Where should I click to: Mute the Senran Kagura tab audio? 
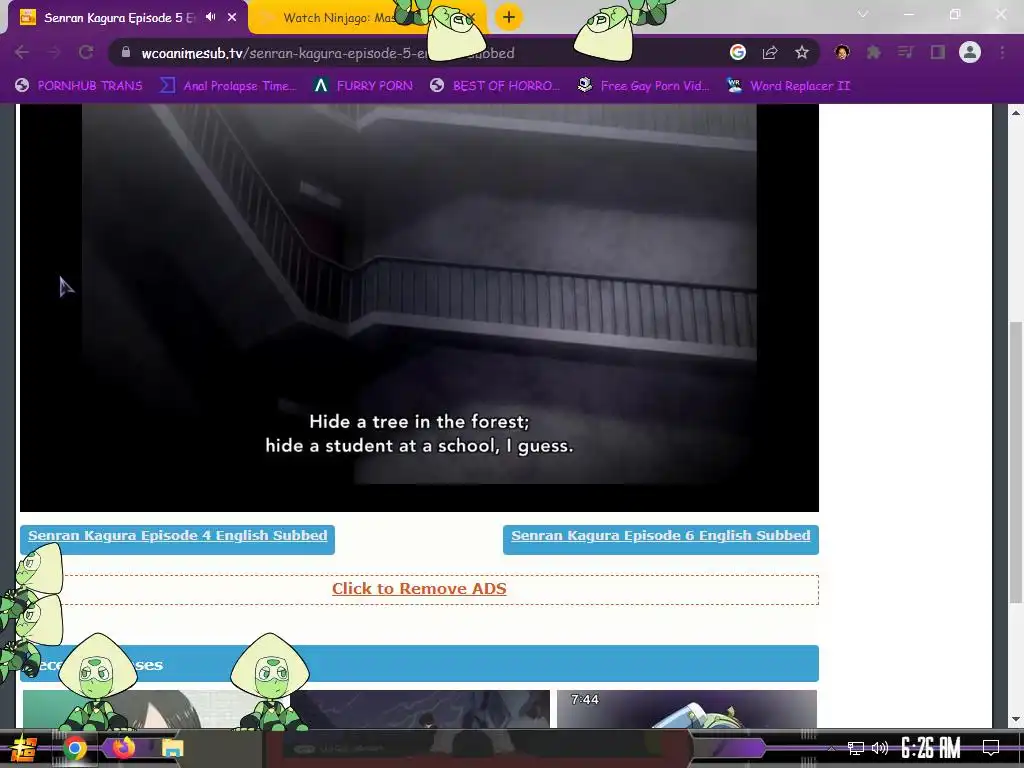coord(210,17)
